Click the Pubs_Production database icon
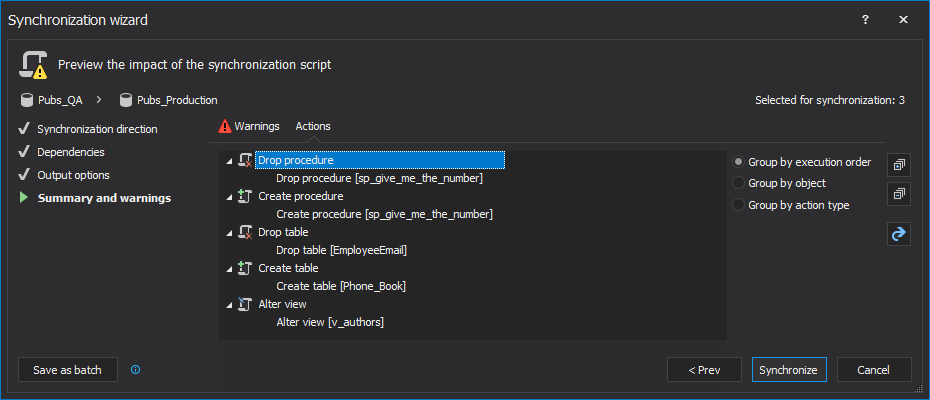Screen dimensions: 930x400 [x=126, y=100]
